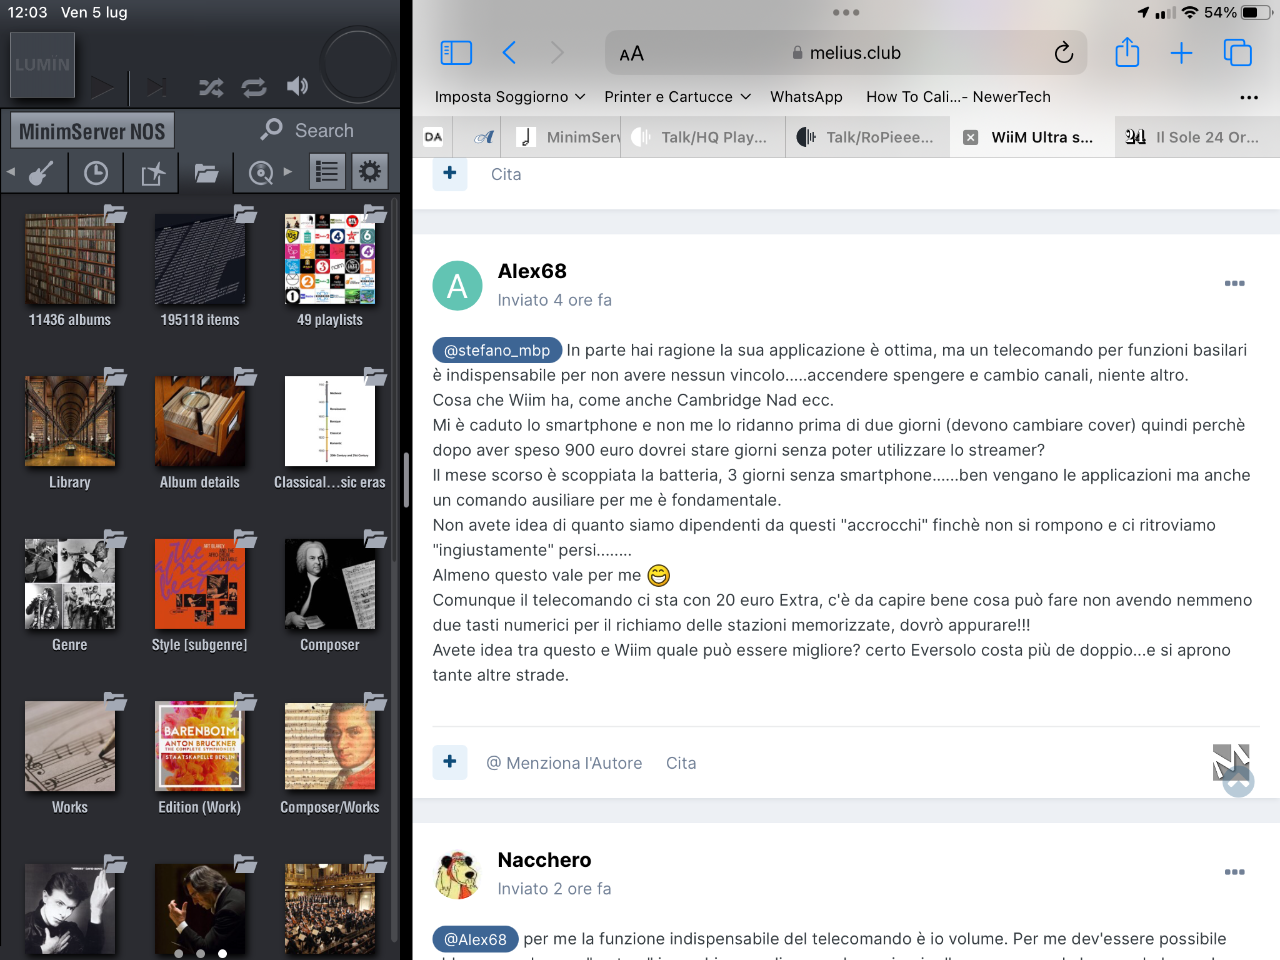Expand Printer e Cartucce bookmarks folder
The image size is (1280, 960).
(x=678, y=97)
